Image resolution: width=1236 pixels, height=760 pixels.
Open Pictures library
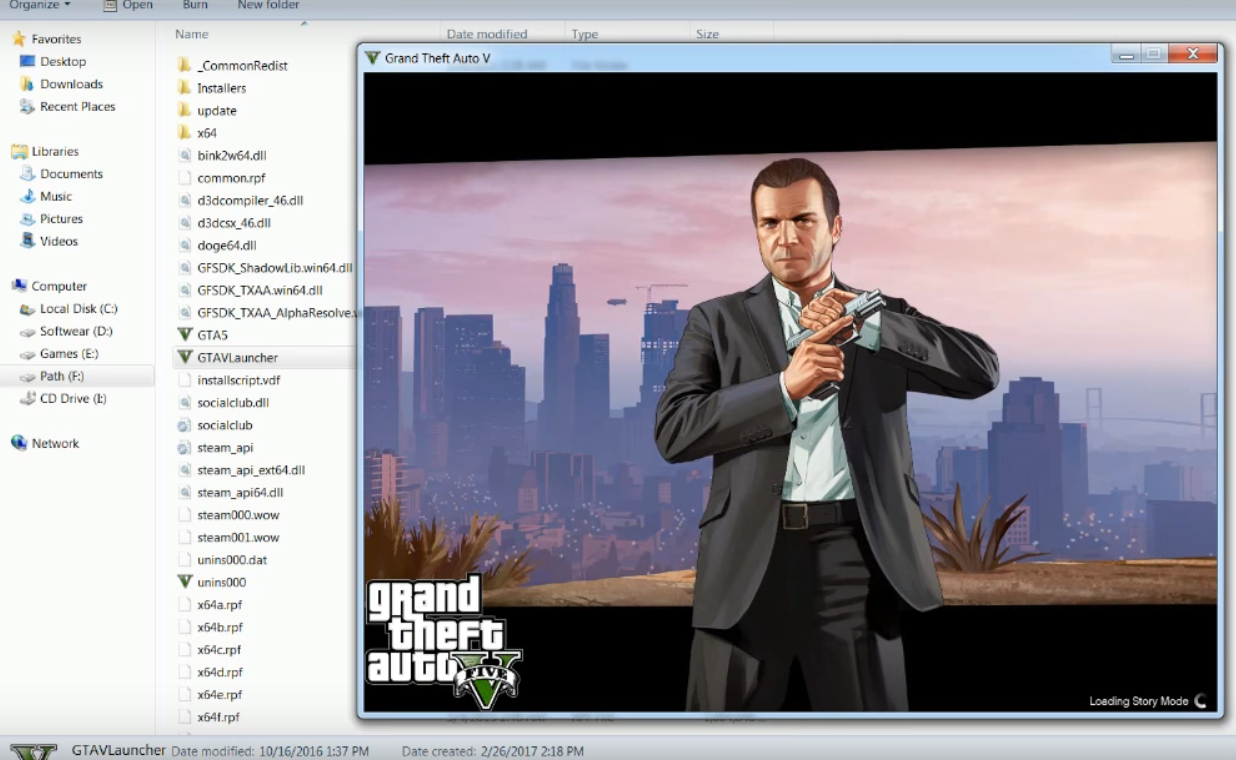(x=61, y=219)
